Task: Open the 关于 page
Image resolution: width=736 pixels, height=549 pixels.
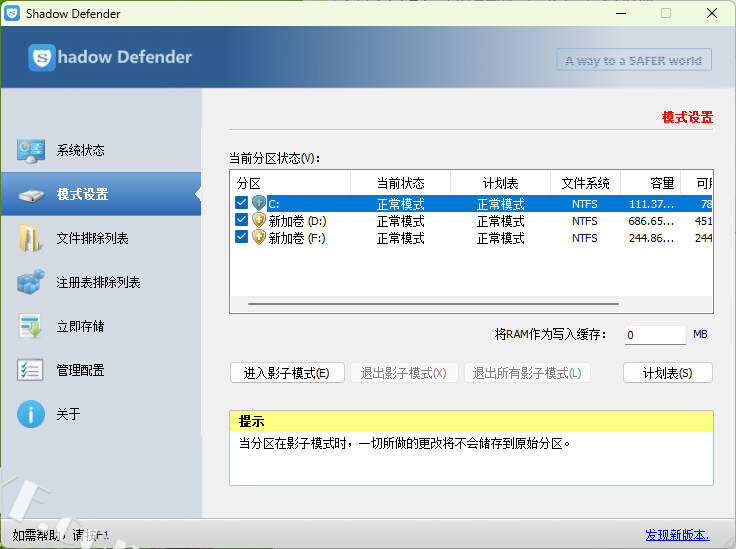Action: (101, 414)
